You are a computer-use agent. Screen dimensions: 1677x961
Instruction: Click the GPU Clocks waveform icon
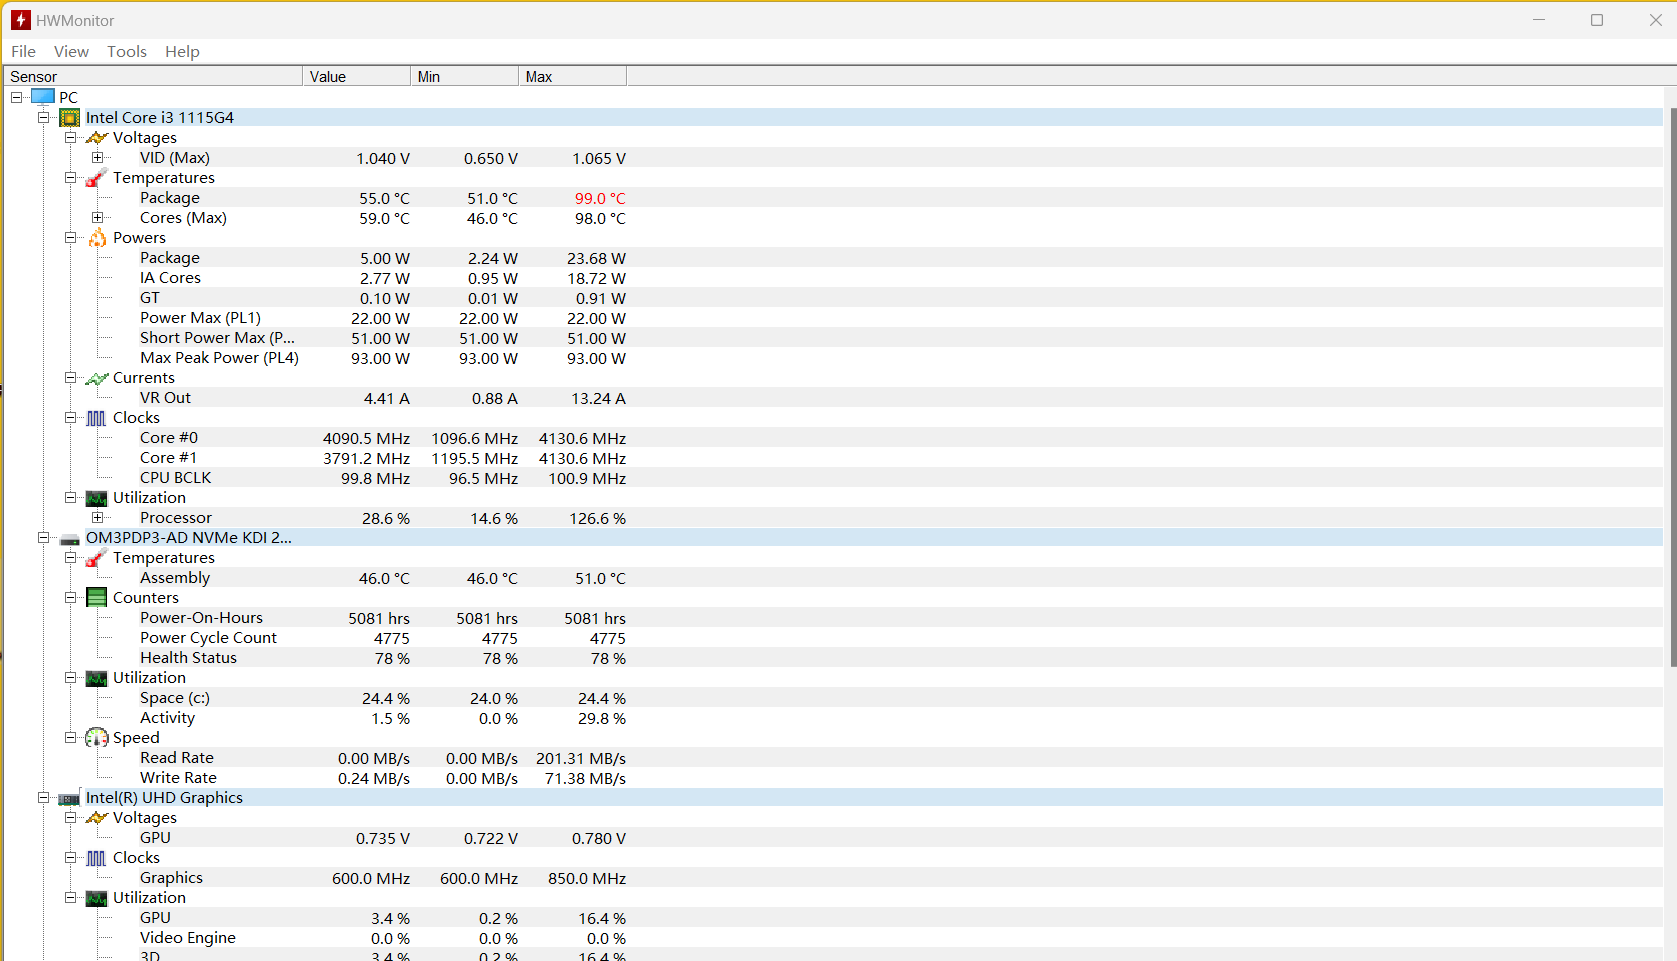[x=97, y=858]
